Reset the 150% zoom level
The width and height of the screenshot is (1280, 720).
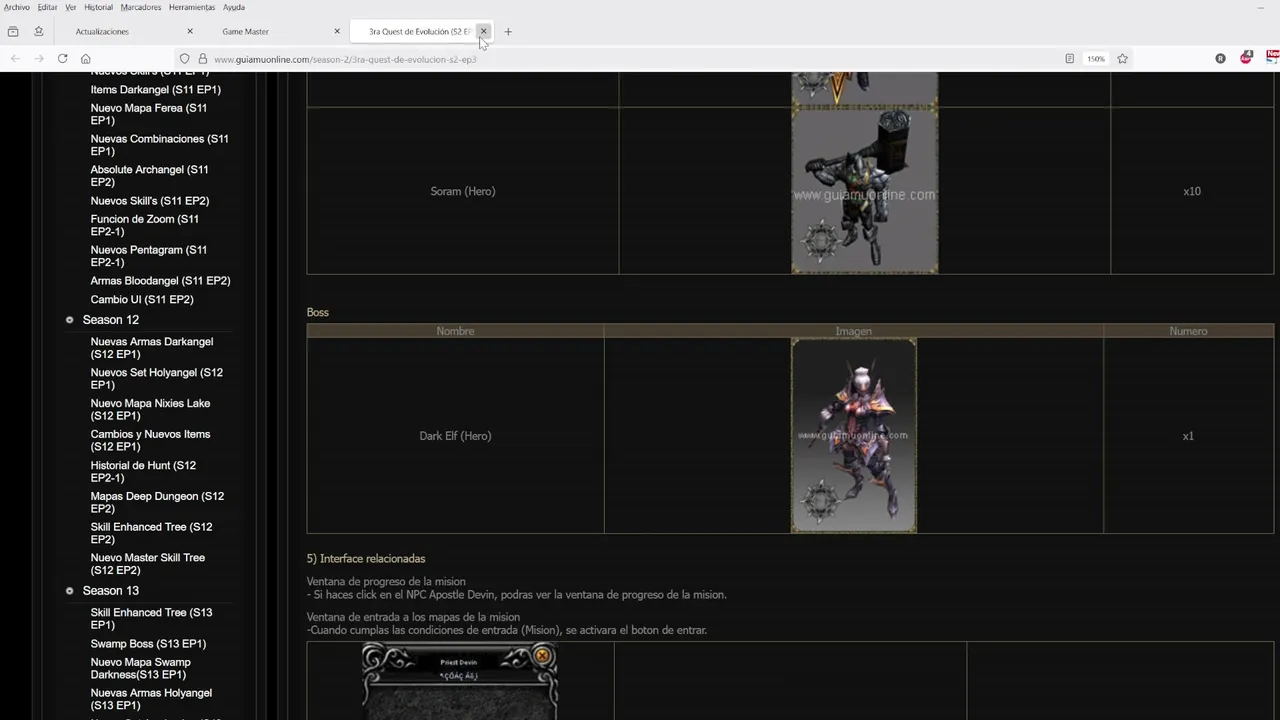1096,59
